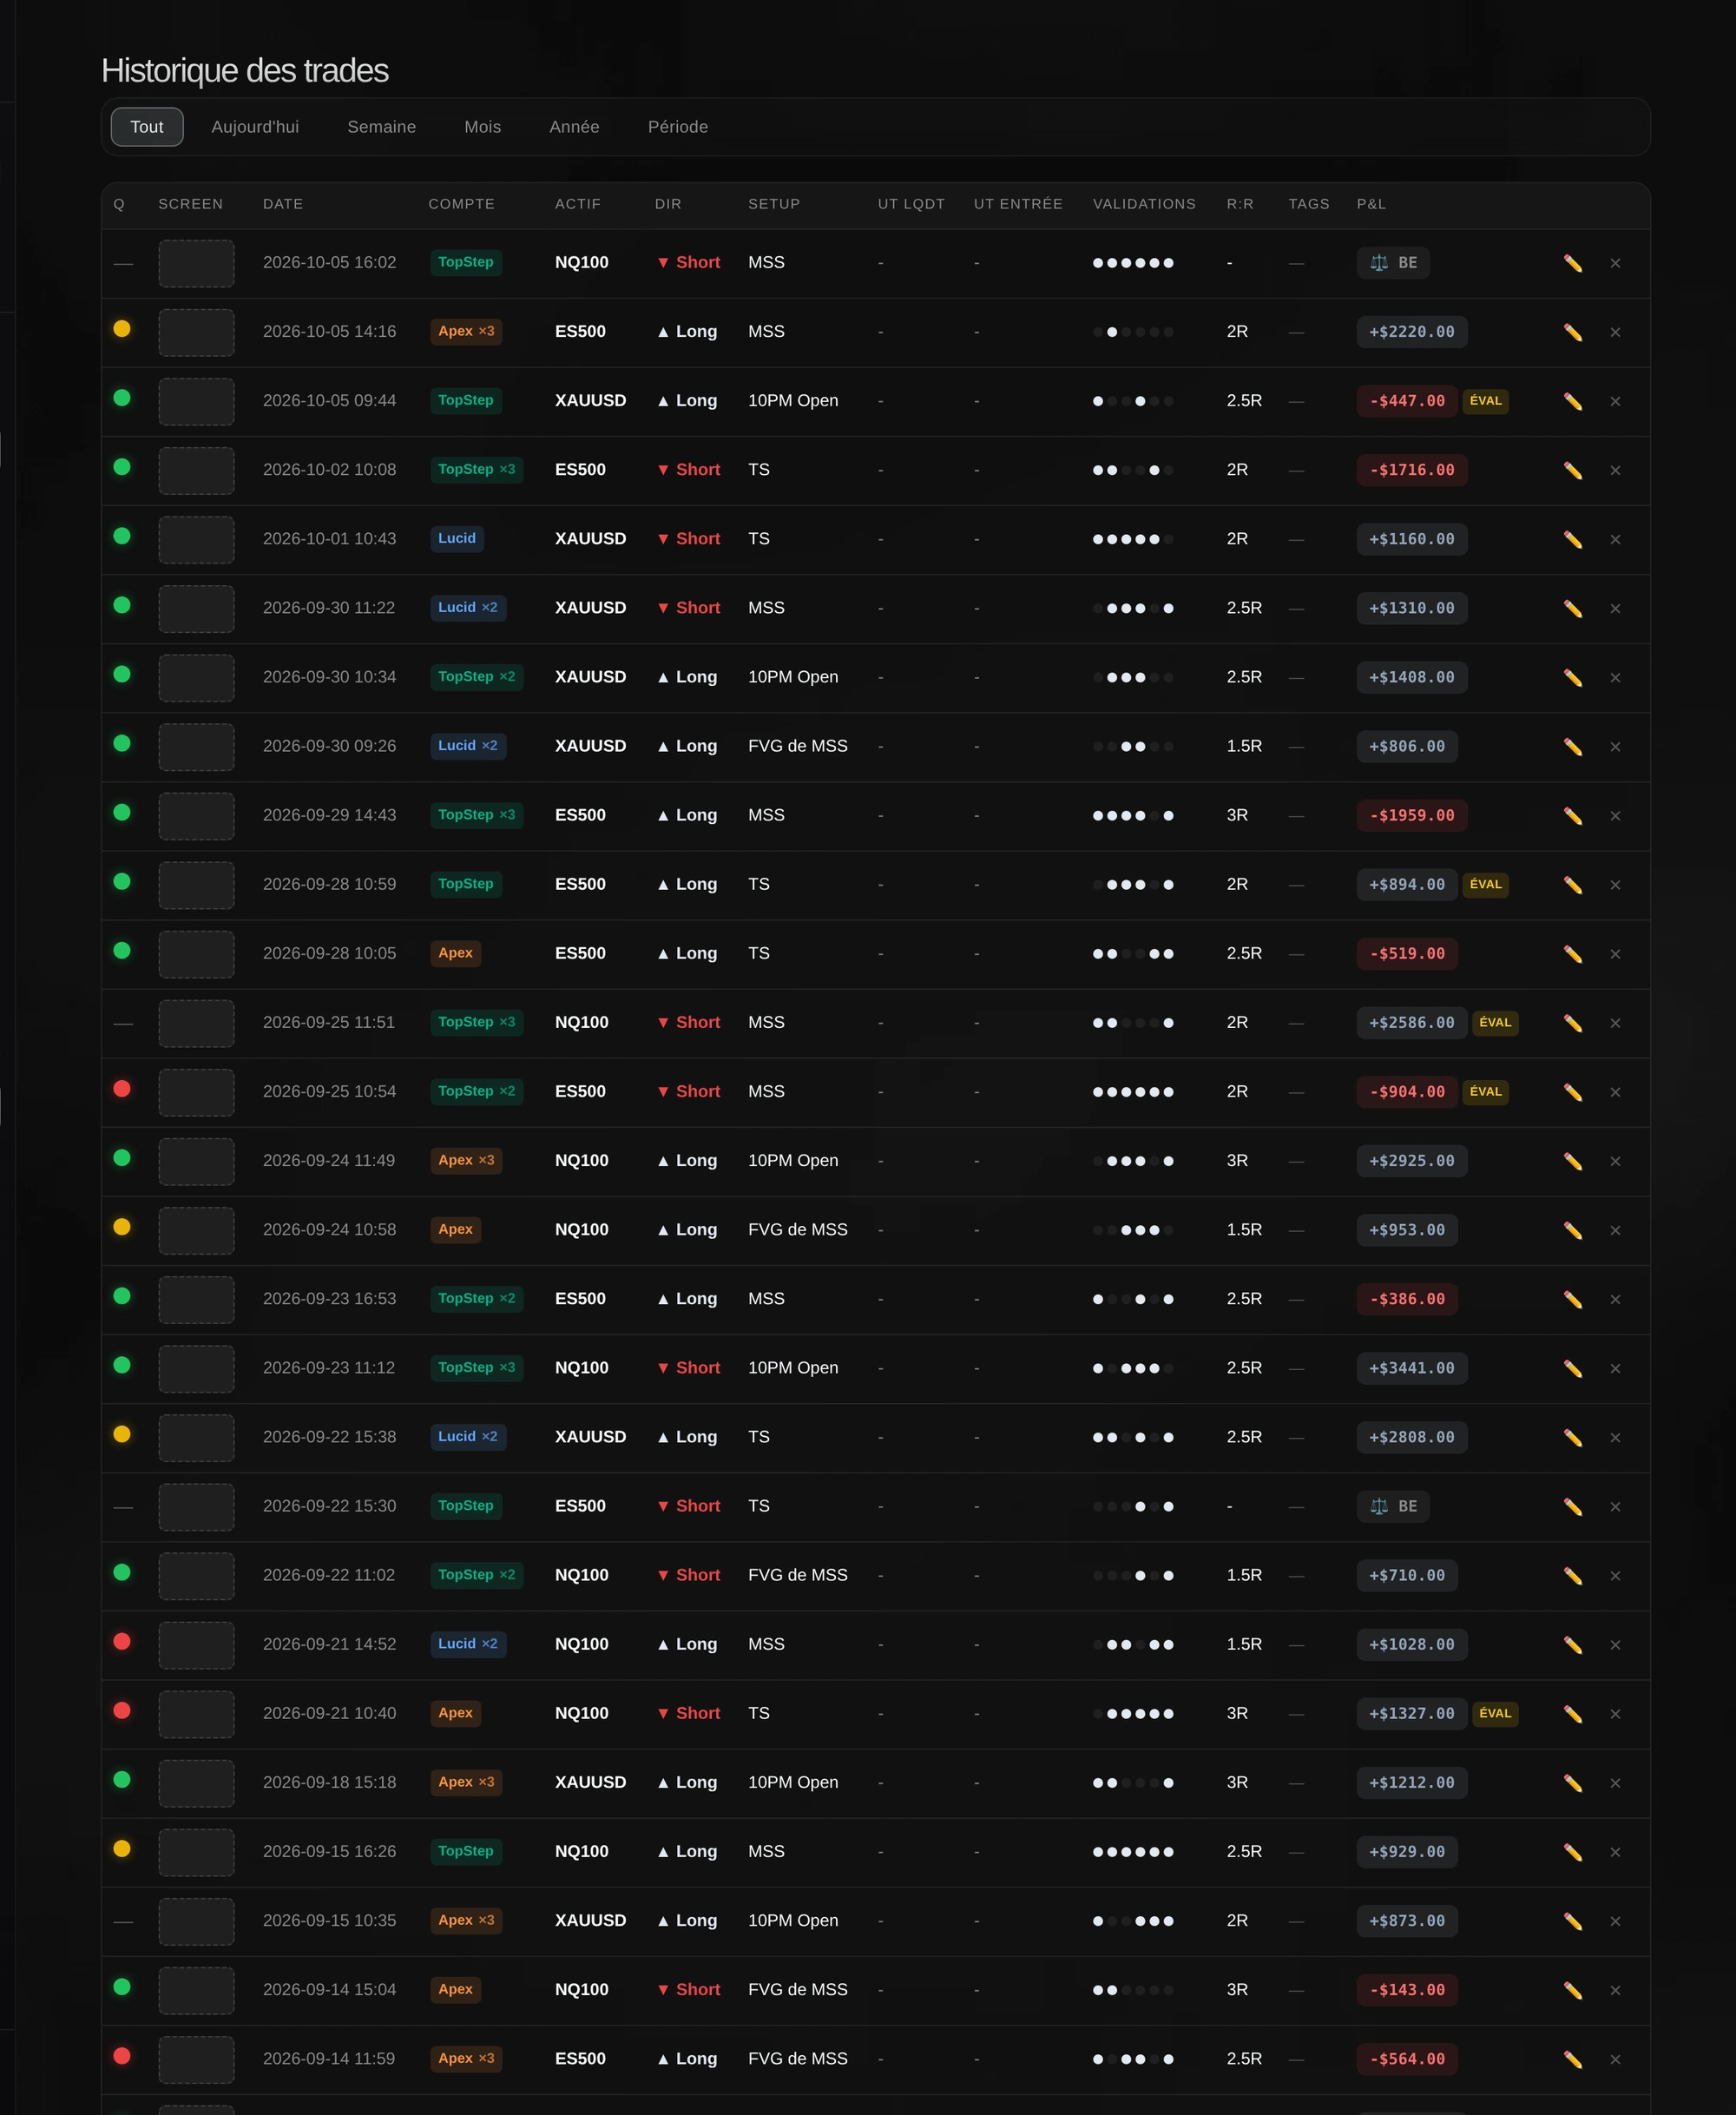This screenshot has width=1736, height=2115.
Task: Edit the 2026-09-22 15:30 BE trade
Action: pyautogui.click(x=1572, y=1506)
